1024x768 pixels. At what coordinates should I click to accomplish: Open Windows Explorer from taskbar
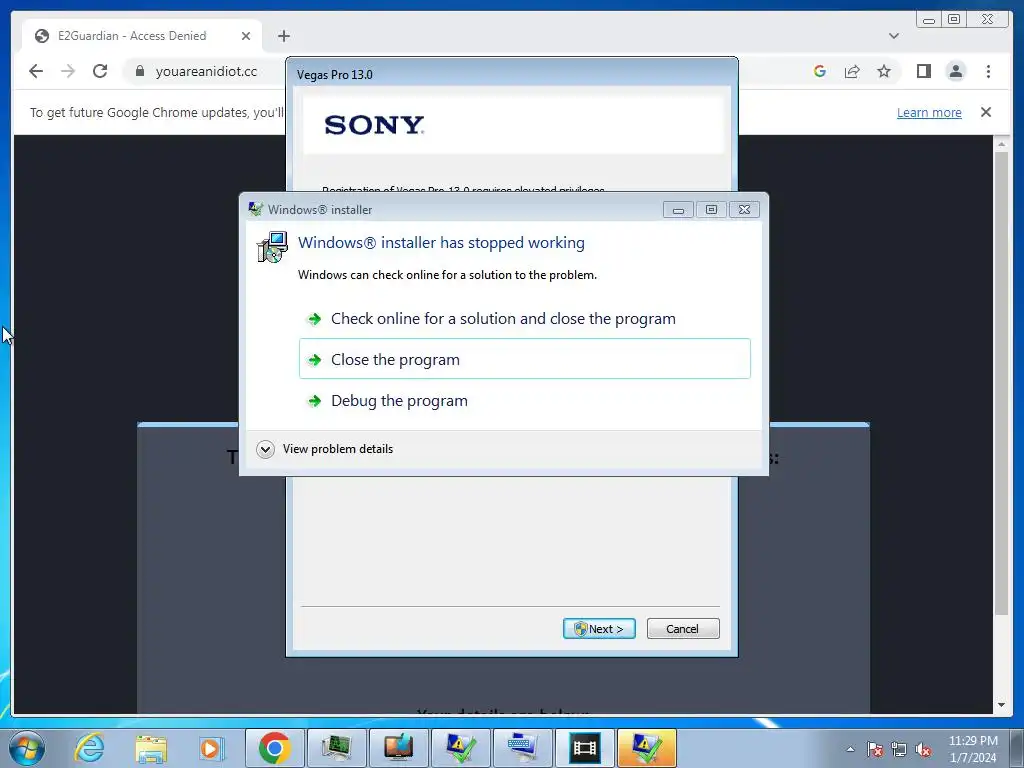click(151, 748)
